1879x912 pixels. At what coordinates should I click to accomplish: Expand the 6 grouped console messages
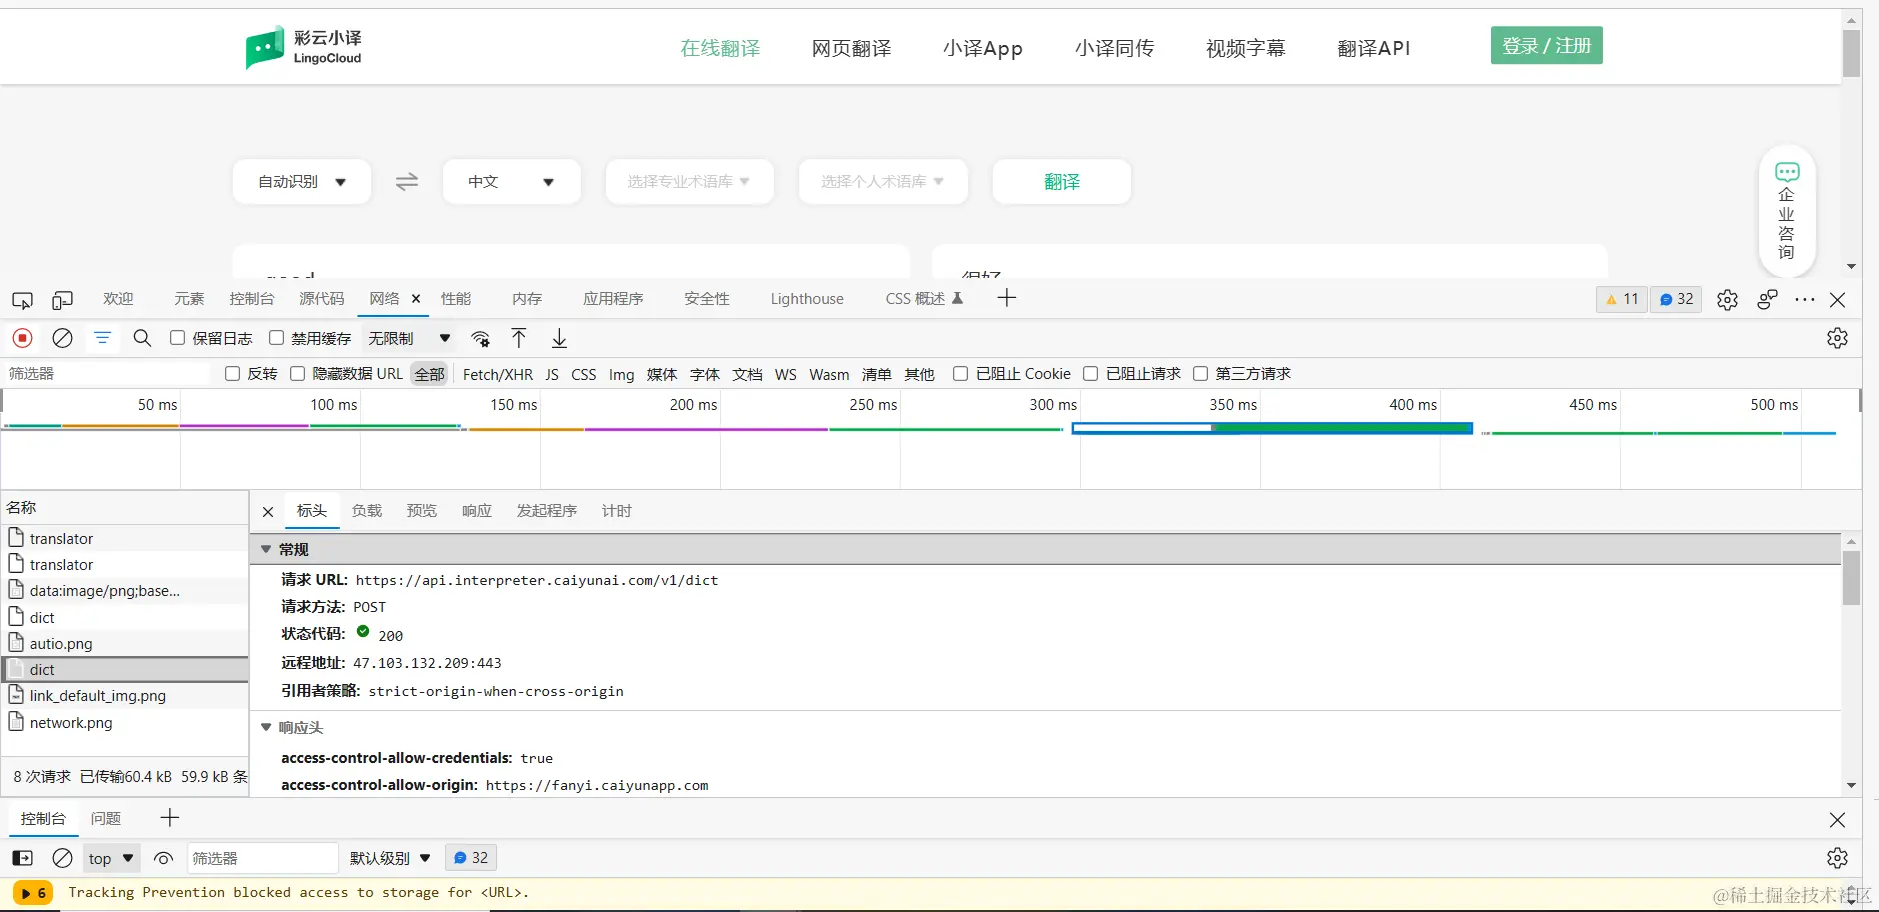coord(33,893)
